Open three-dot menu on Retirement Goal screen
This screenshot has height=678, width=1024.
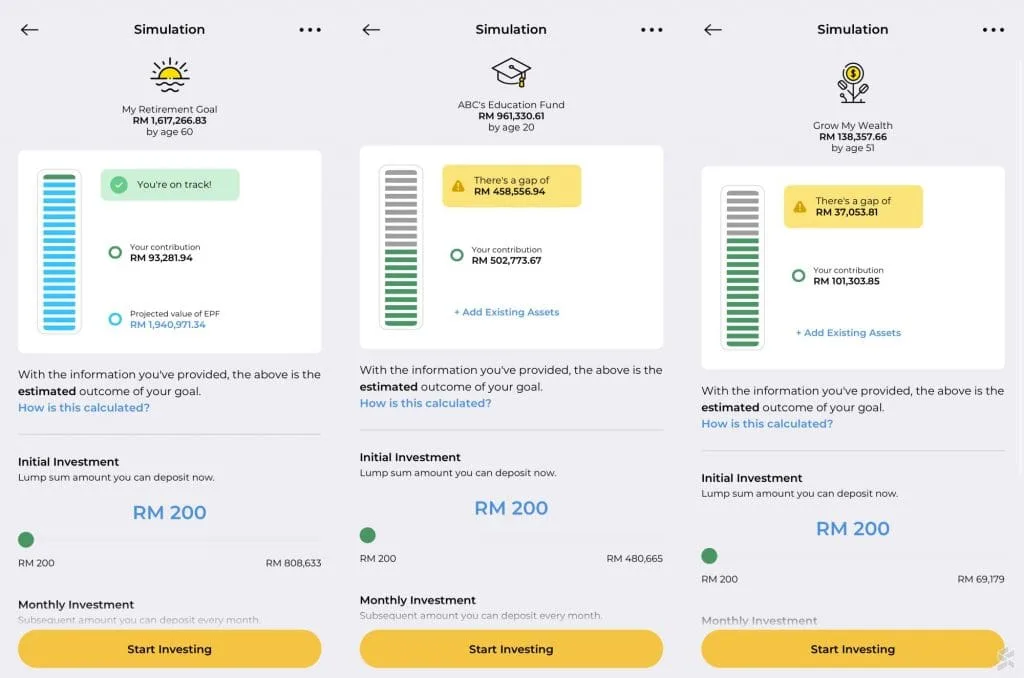[x=310, y=30]
